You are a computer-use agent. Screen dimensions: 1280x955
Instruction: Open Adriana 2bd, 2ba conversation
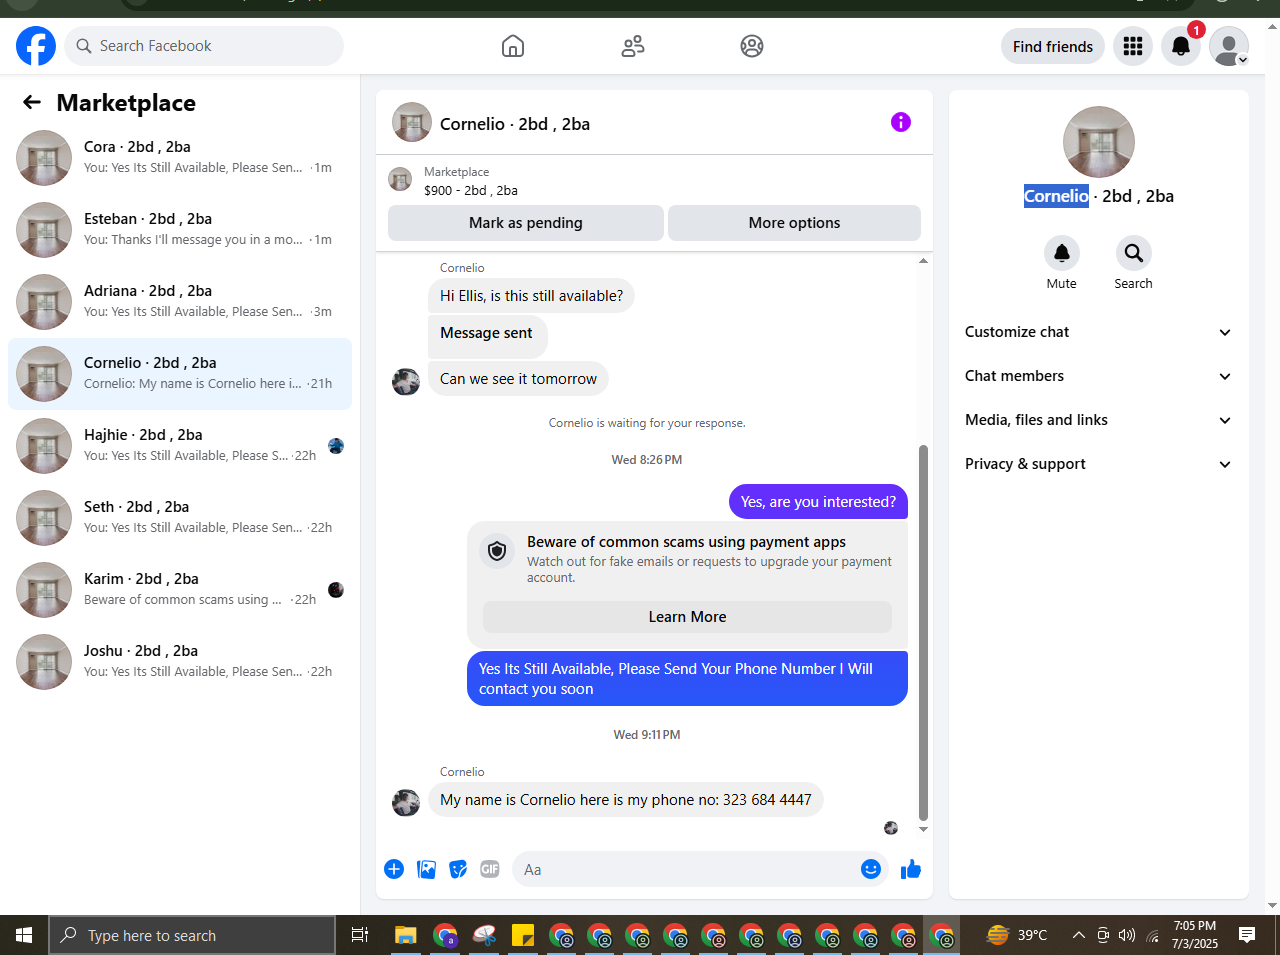(180, 302)
